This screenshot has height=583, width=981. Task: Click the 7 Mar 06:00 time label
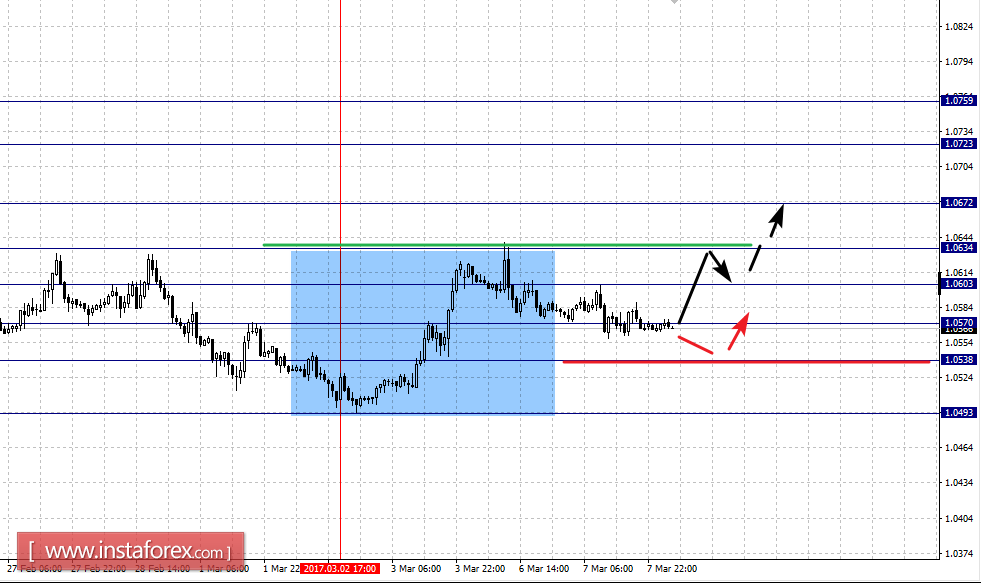point(607,569)
